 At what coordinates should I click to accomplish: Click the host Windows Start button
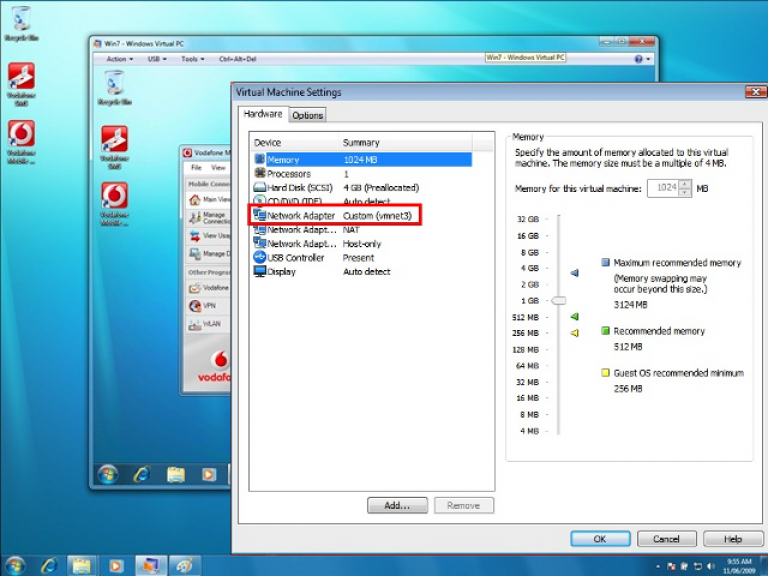(x=15, y=565)
